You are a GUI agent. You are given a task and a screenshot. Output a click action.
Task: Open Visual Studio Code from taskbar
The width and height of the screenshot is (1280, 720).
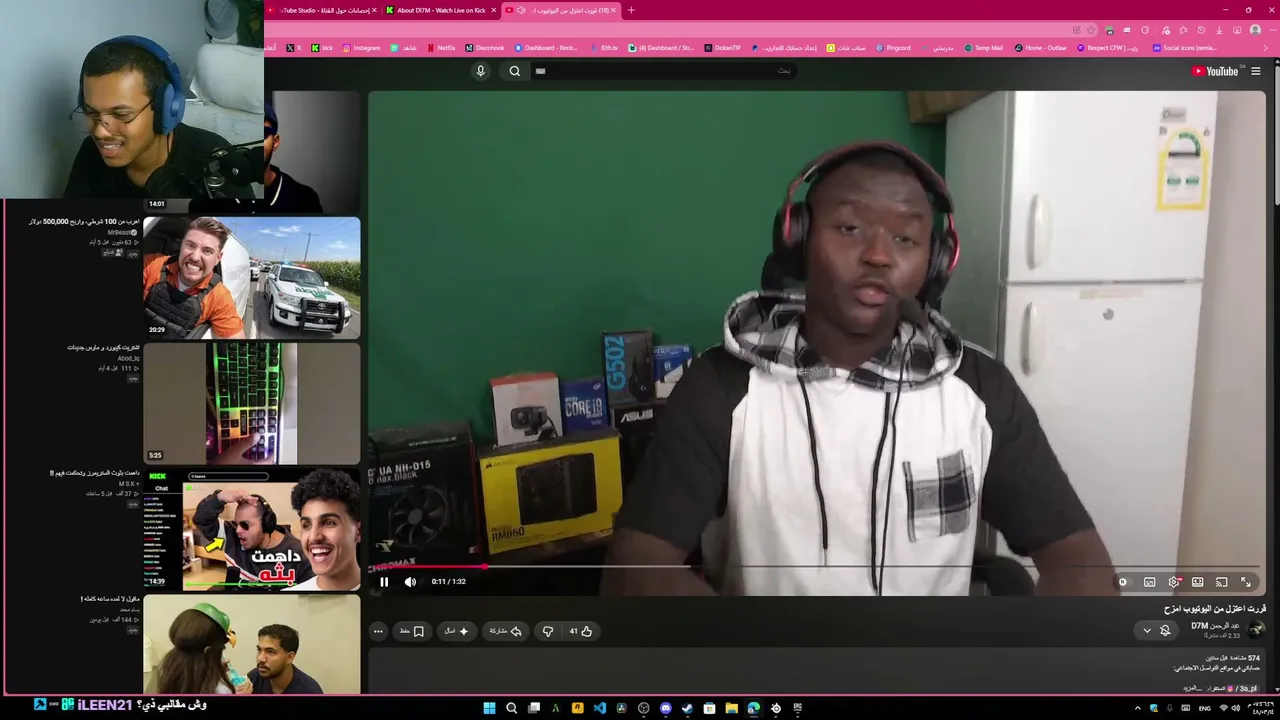(599, 708)
